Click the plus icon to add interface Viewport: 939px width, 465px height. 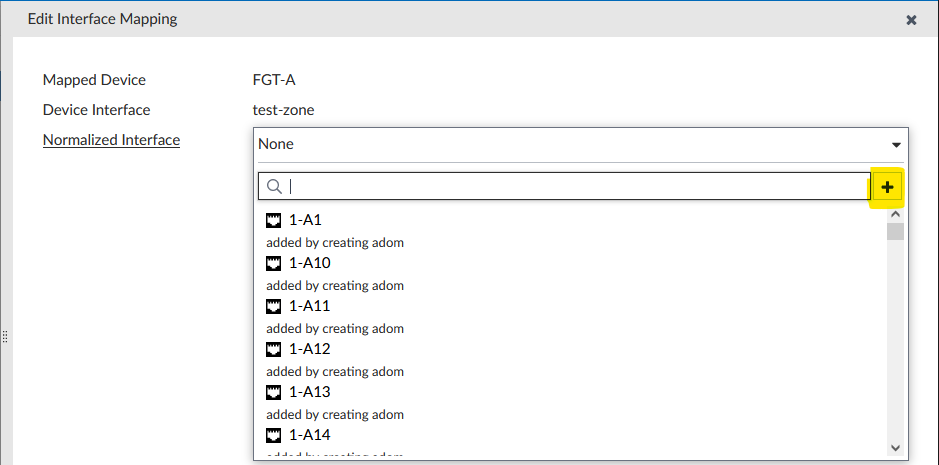(x=887, y=187)
